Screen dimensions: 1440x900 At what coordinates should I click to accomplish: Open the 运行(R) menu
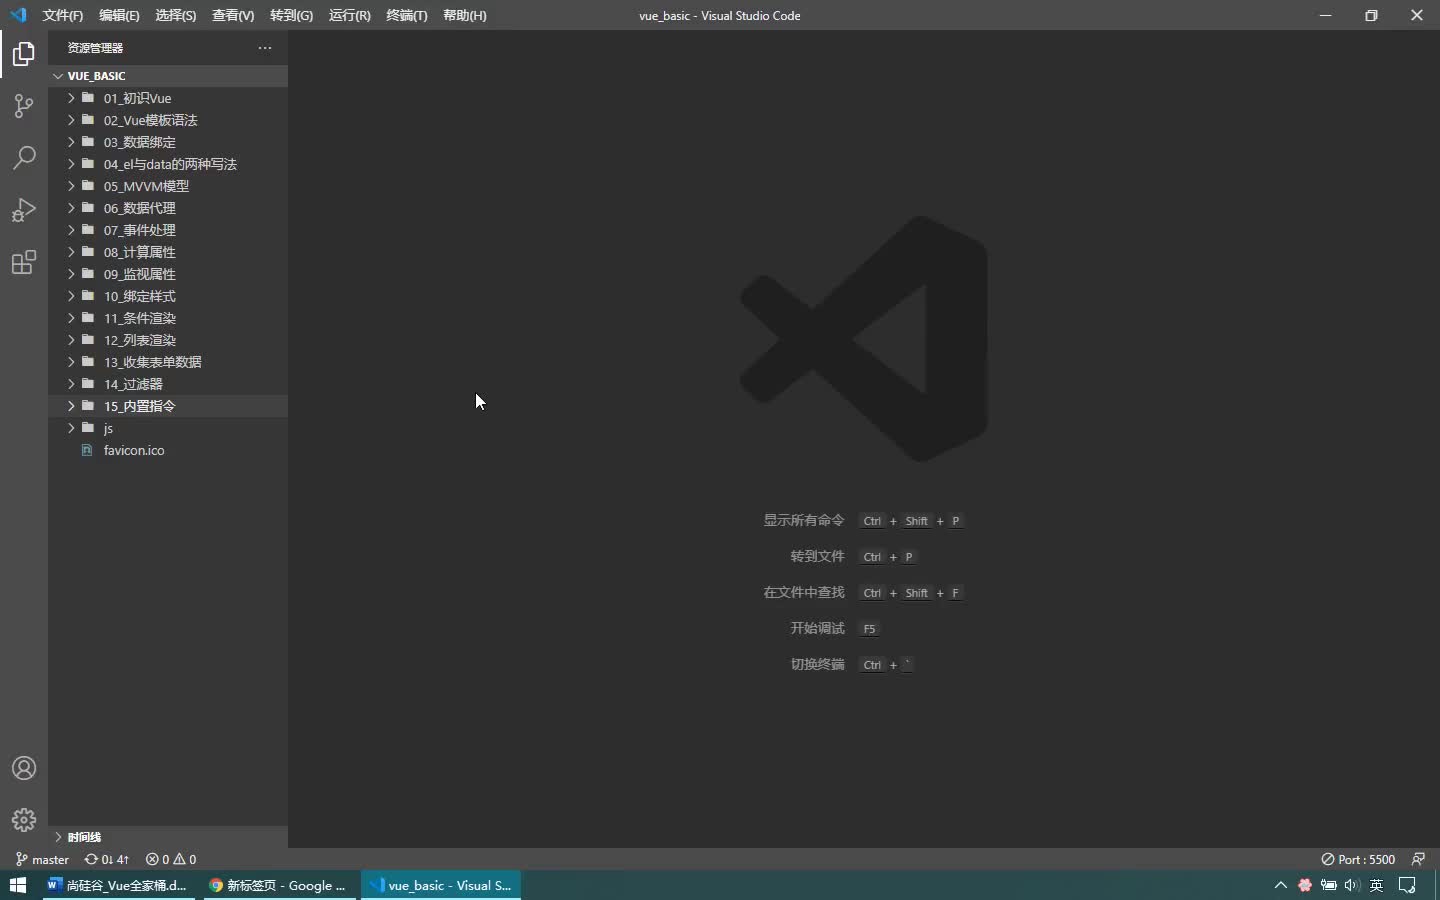click(x=349, y=16)
